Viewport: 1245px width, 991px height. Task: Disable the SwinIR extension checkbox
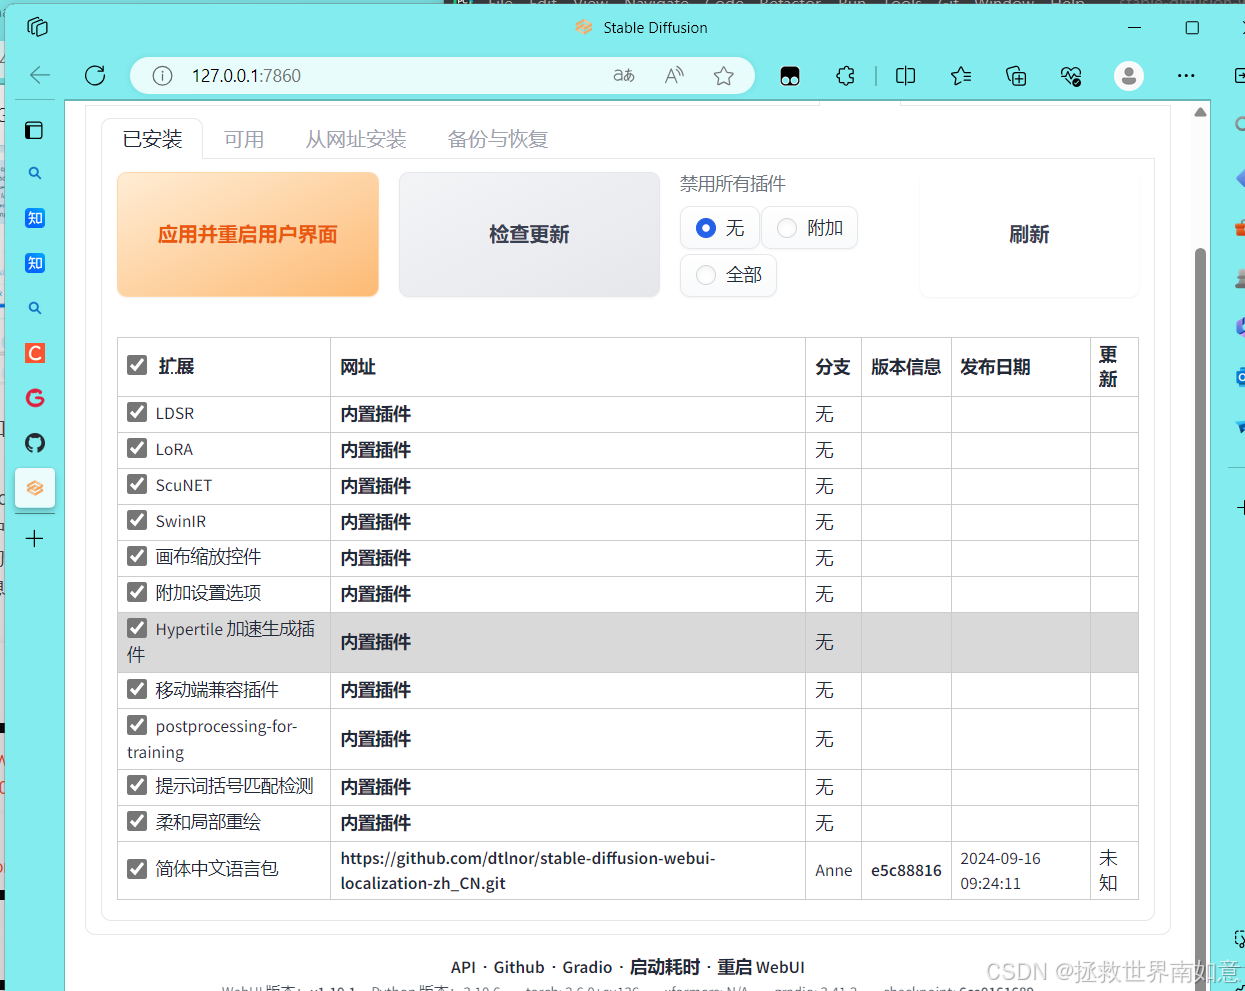click(x=138, y=520)
